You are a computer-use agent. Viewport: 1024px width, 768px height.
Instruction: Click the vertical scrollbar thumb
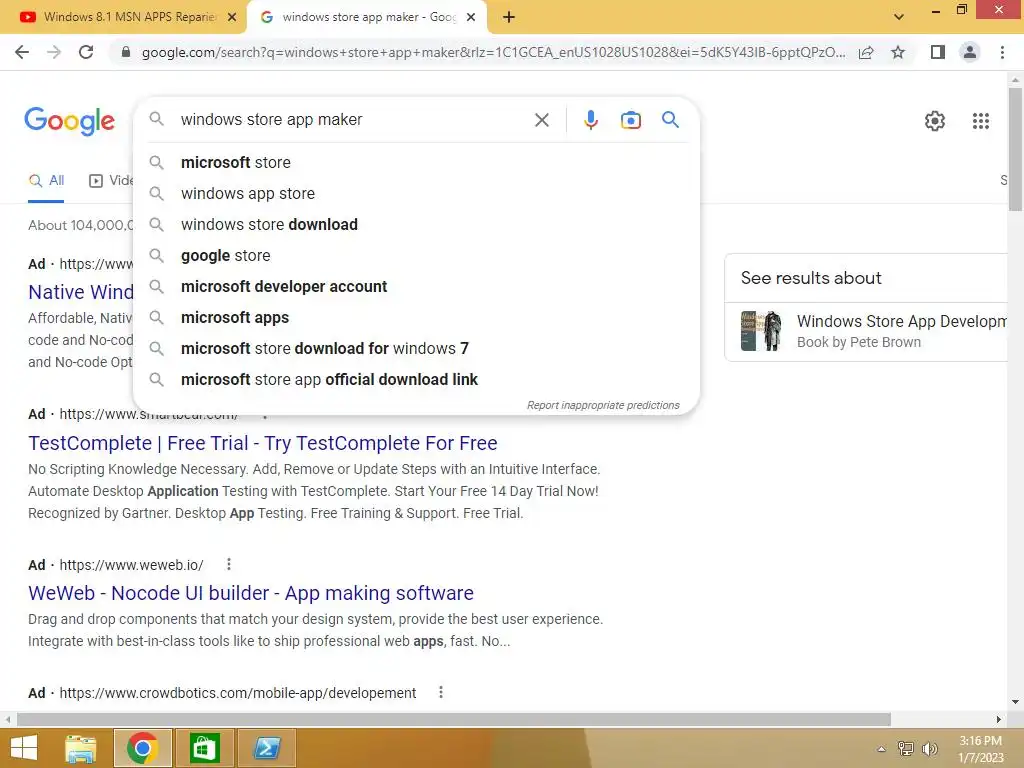coord(1015,149)
